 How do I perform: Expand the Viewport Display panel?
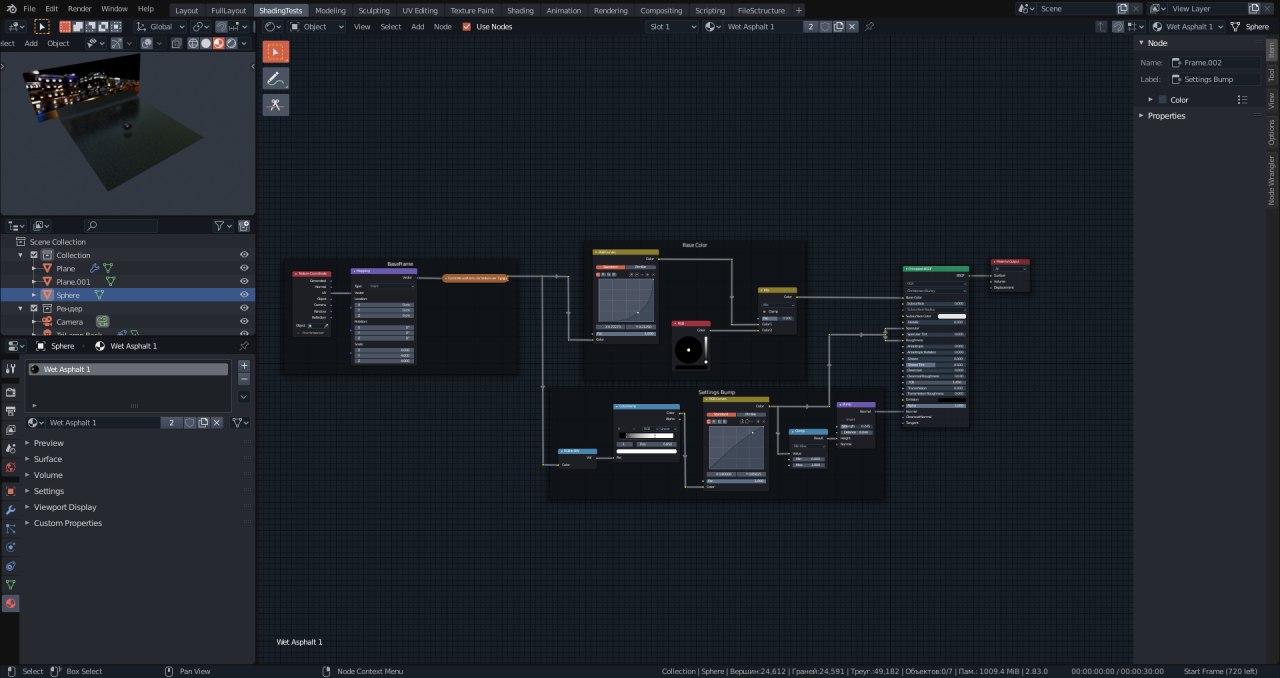point(65,507)
